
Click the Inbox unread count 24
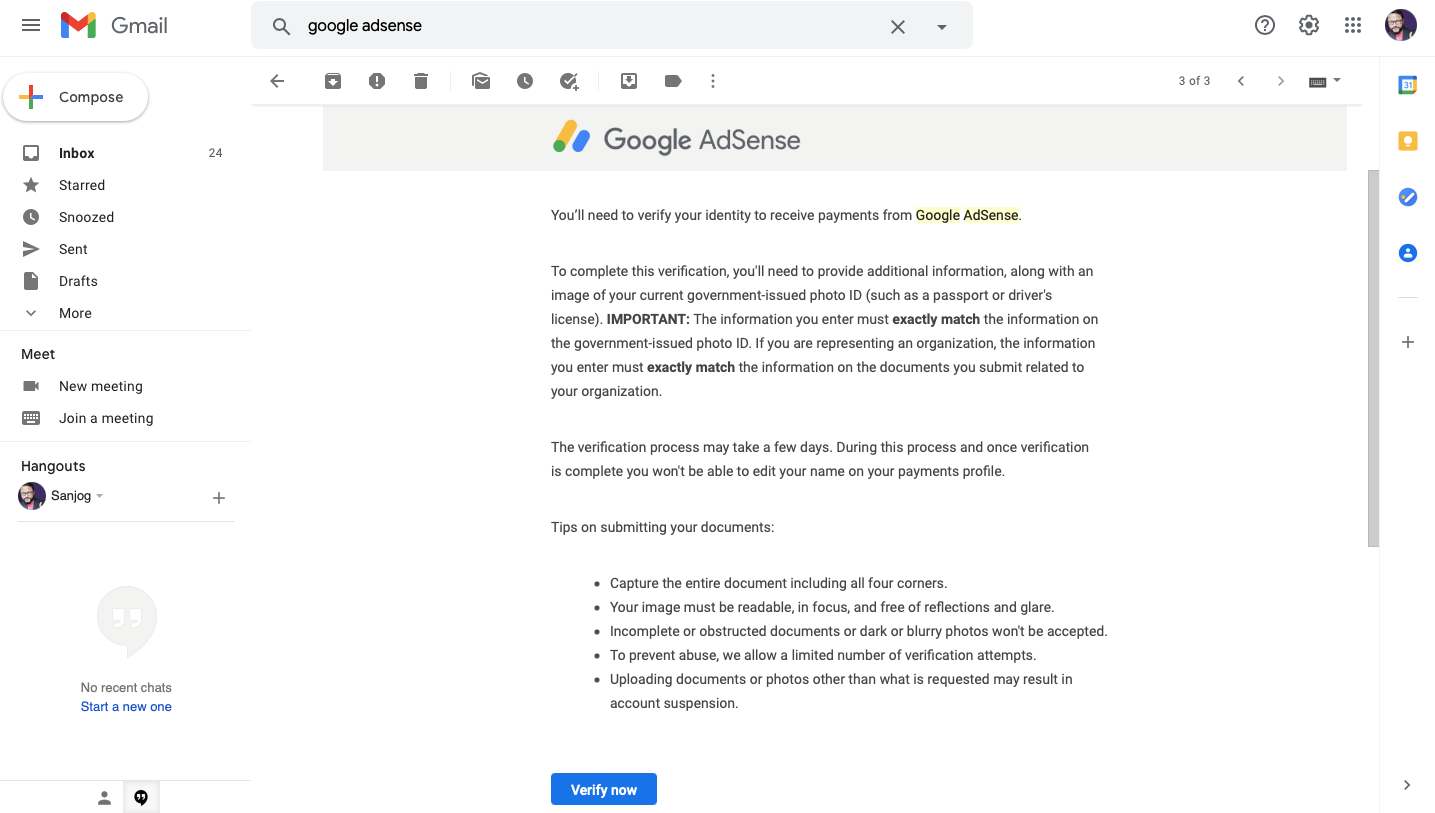[215, 153]
